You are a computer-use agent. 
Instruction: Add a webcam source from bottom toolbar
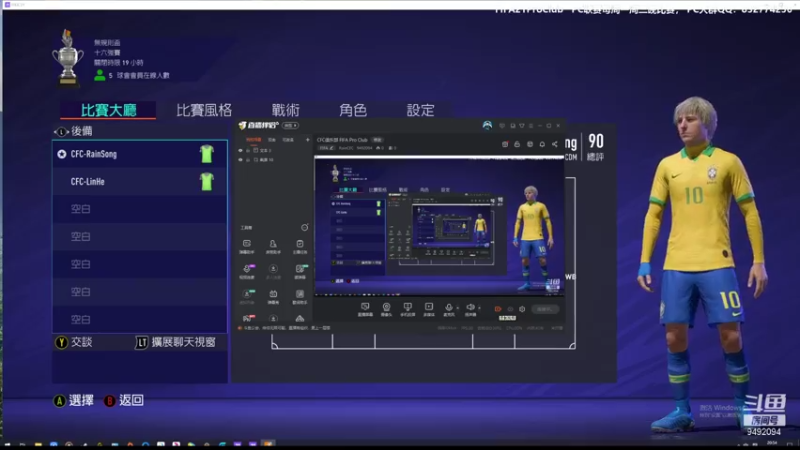(x=386, y=309)
